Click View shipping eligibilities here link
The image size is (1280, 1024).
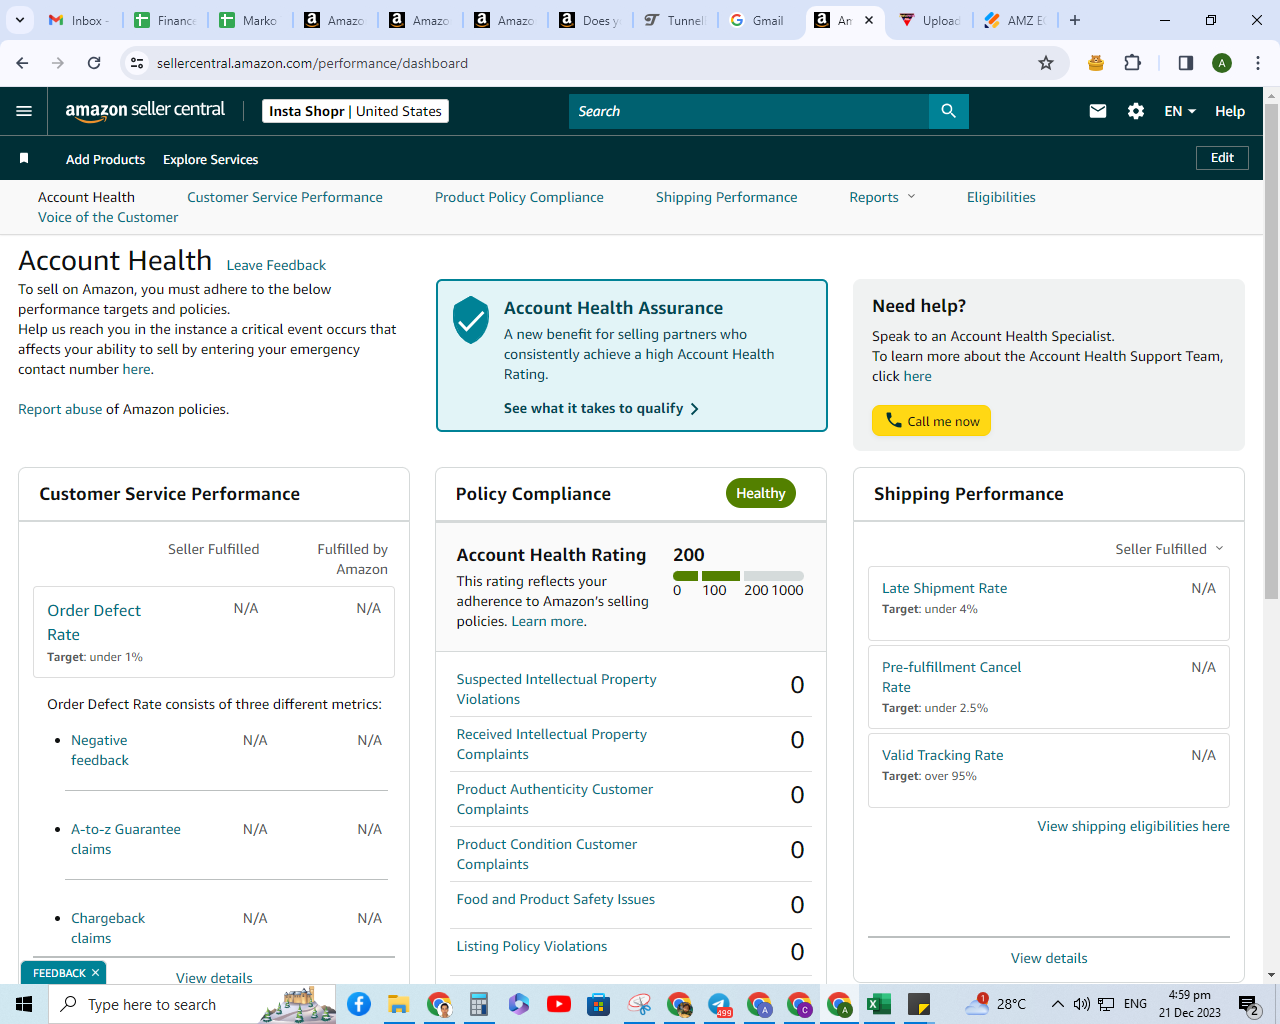coord(1133,826)
